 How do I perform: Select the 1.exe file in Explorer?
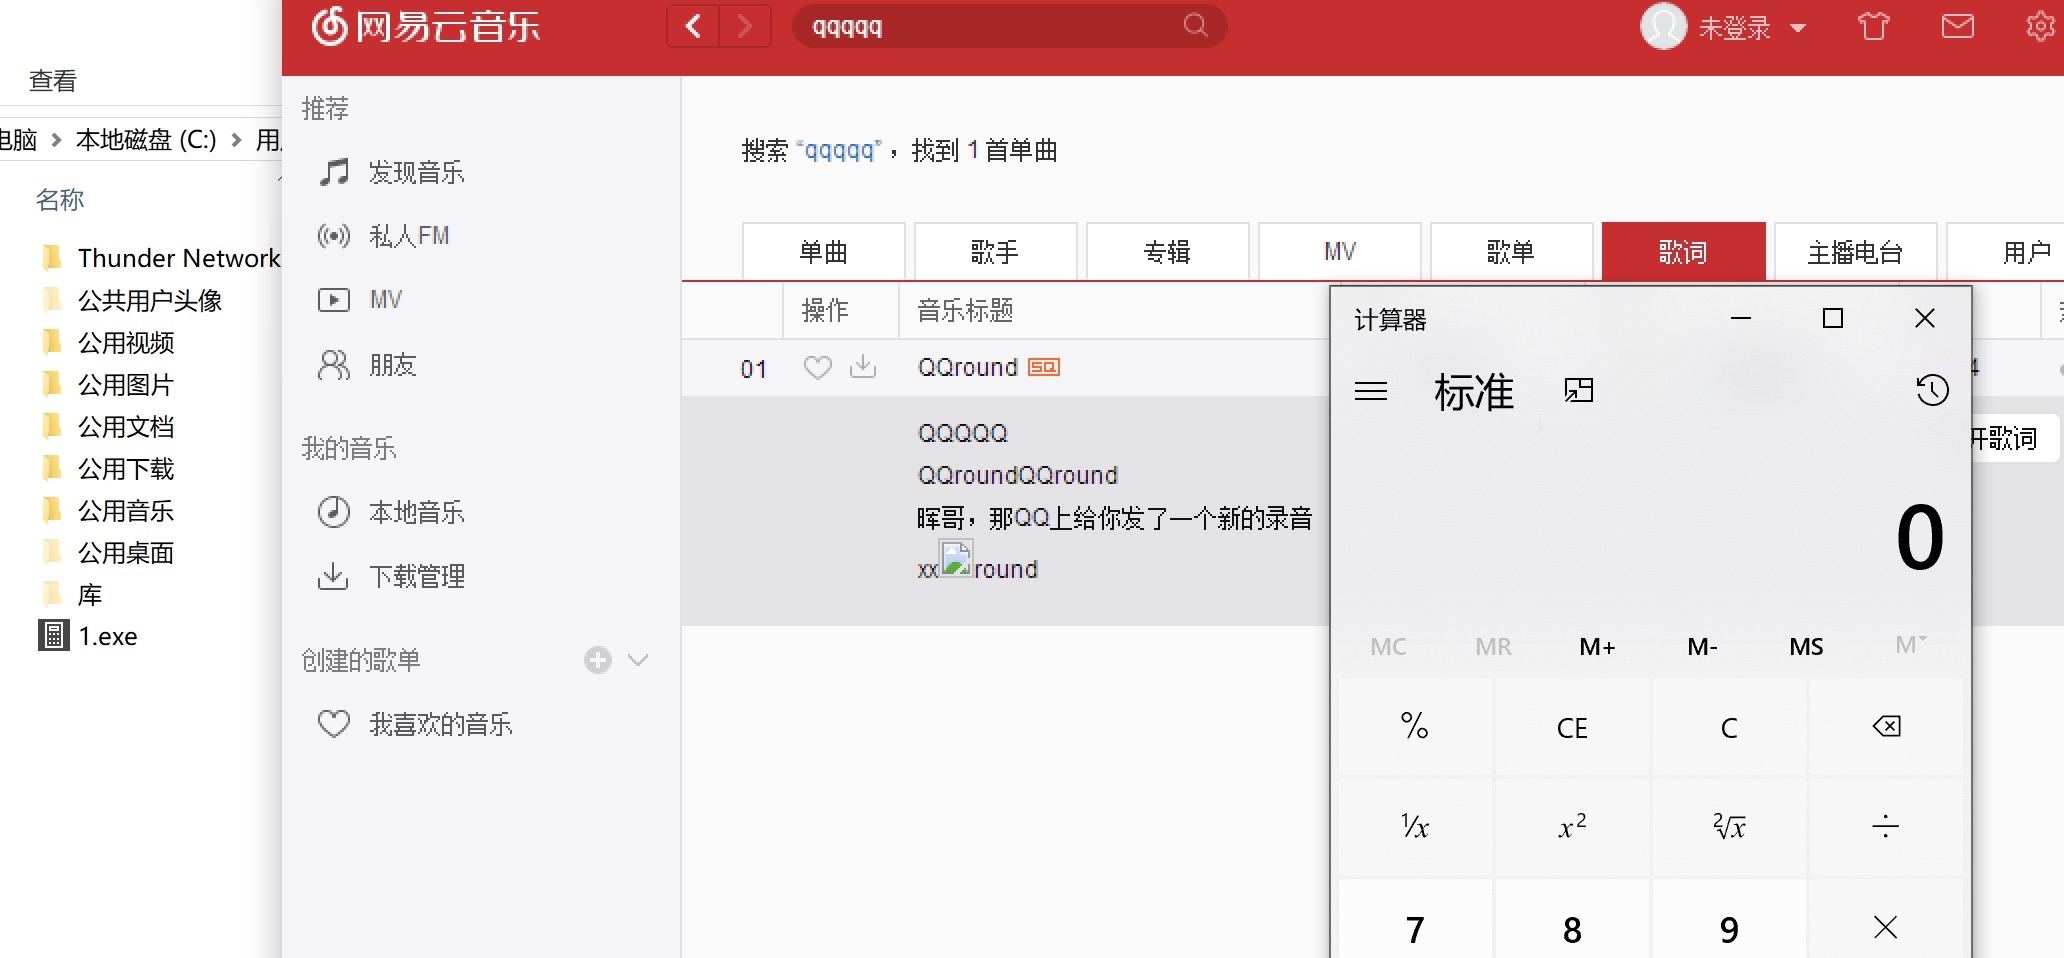[x=108, y=637]
